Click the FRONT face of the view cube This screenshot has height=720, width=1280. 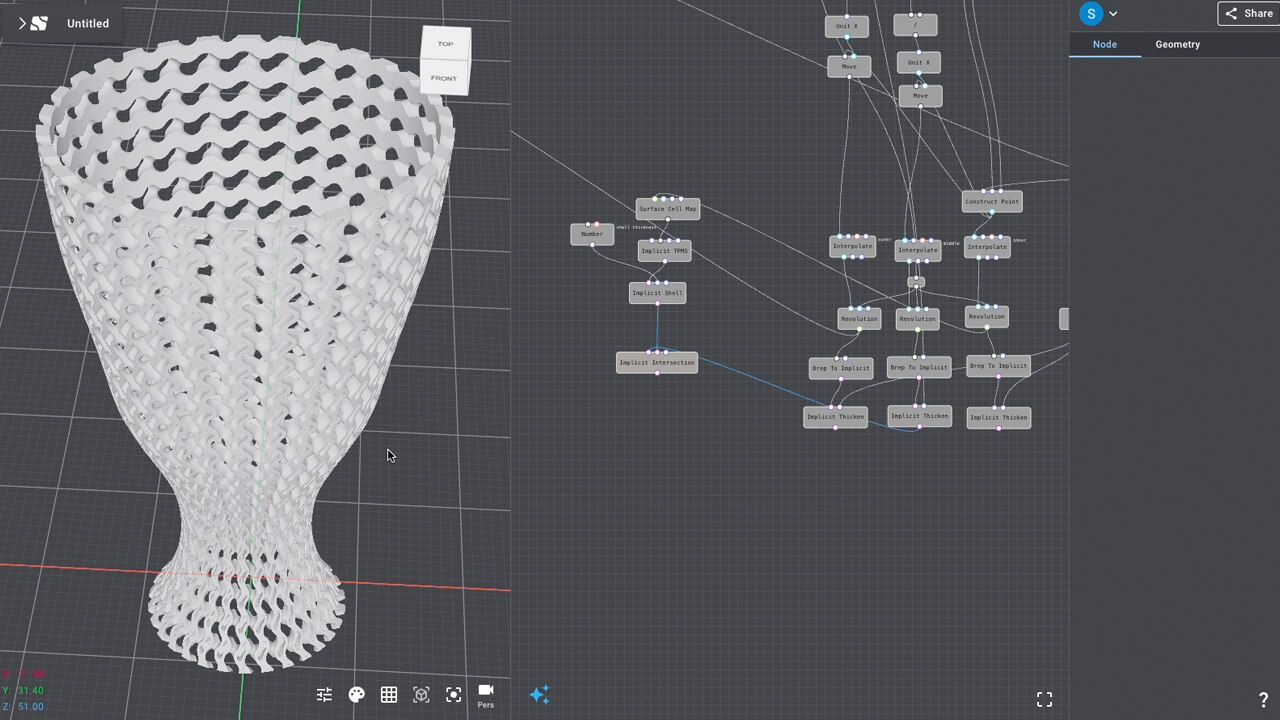point(444,78)
